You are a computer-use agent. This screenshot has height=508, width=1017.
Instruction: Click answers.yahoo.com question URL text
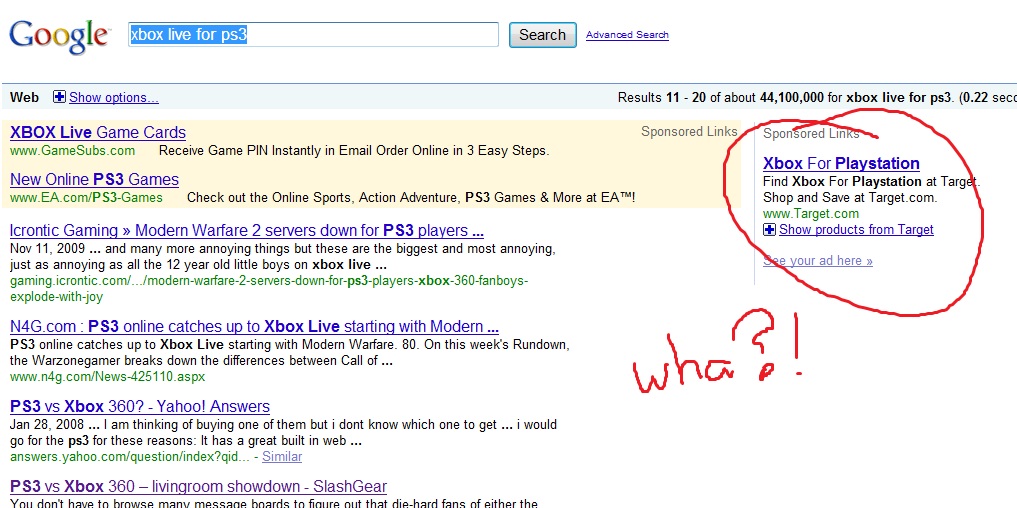pyautogui.click(x=130, y=457)
